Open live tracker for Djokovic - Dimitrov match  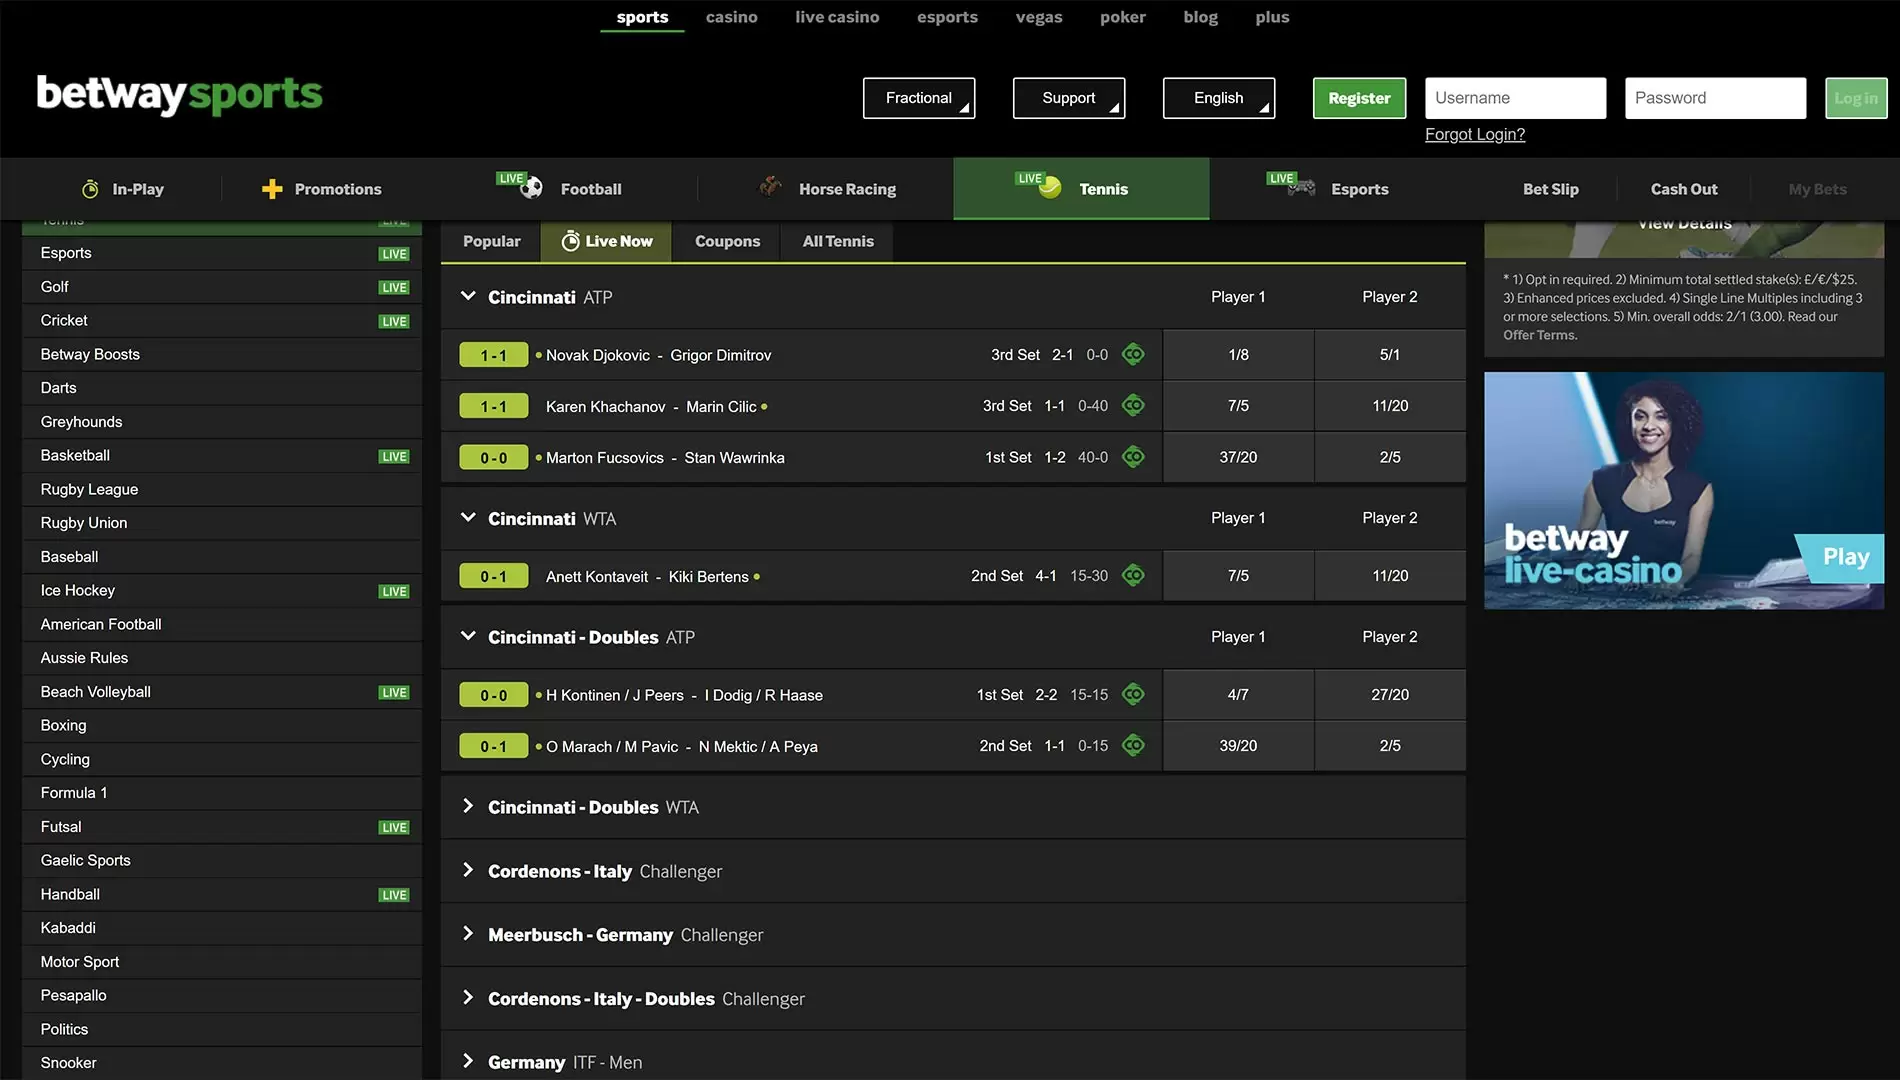[1133, 354]
